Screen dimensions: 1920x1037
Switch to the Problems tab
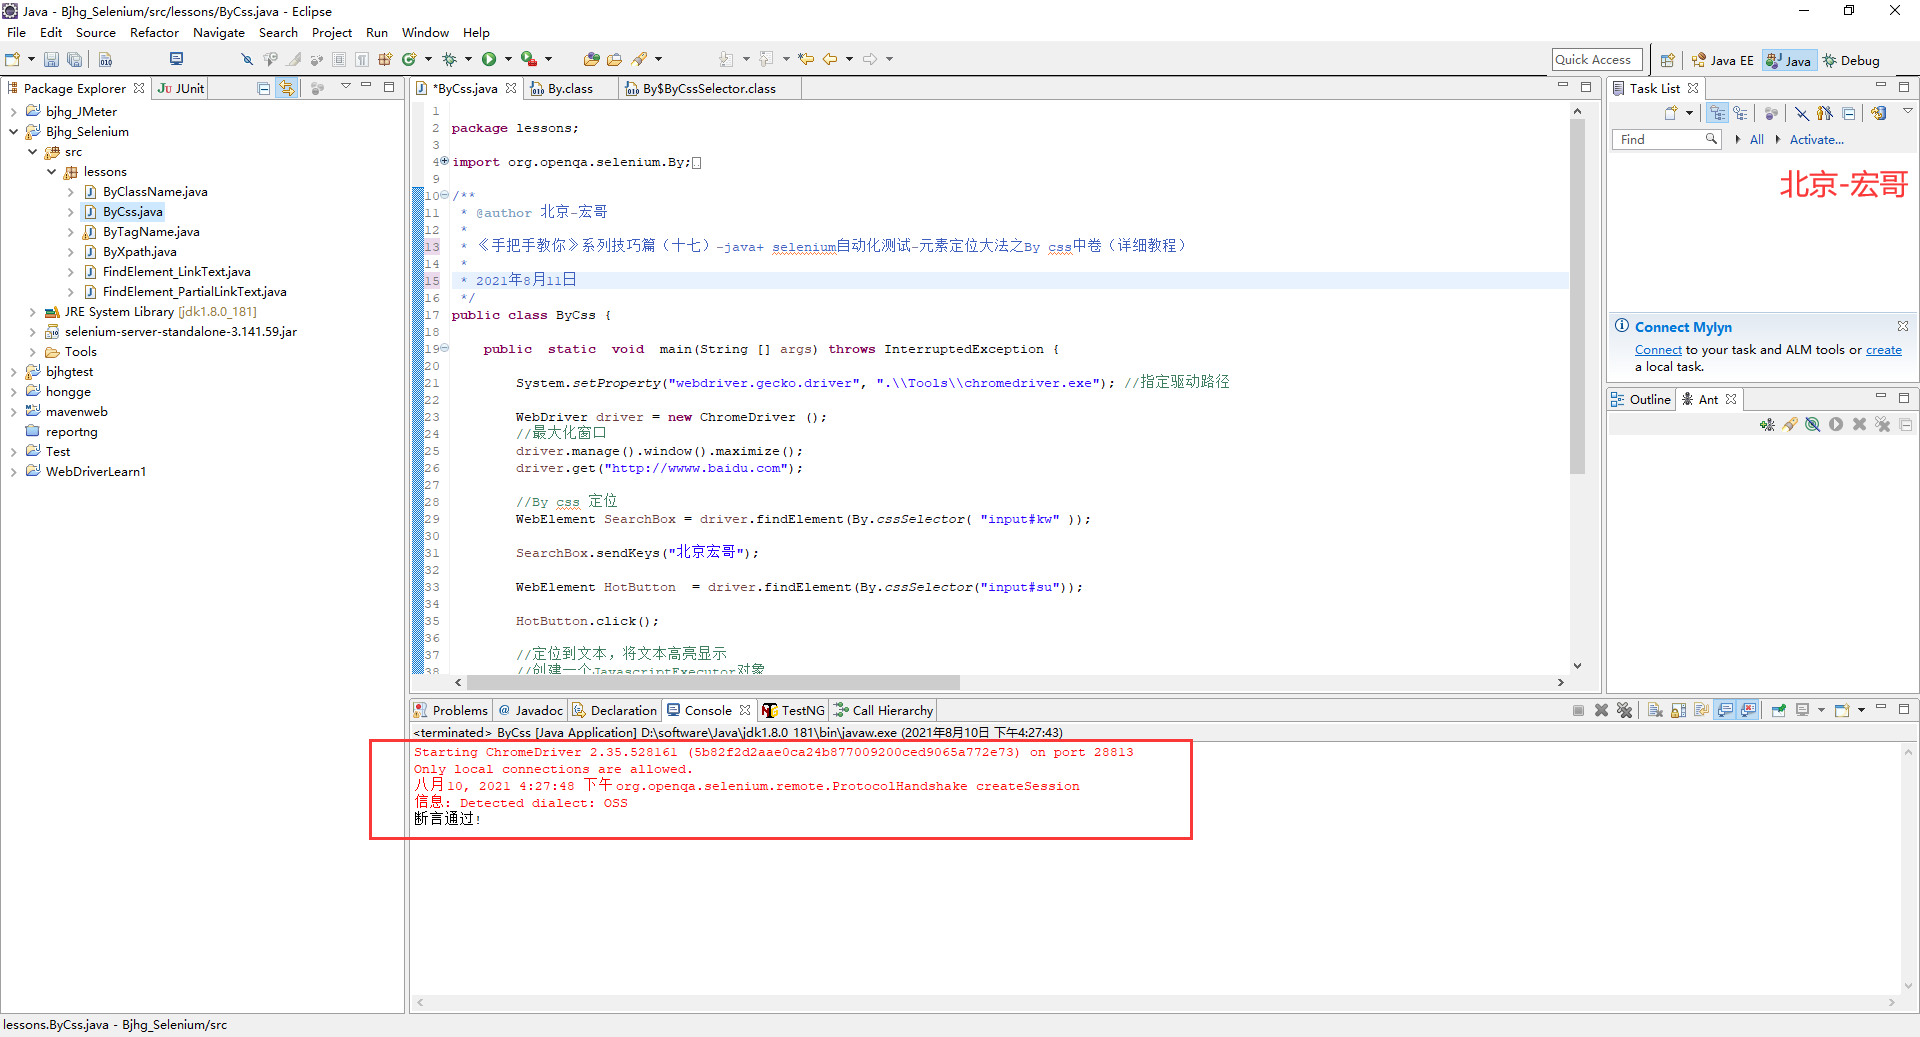point(450,711)
